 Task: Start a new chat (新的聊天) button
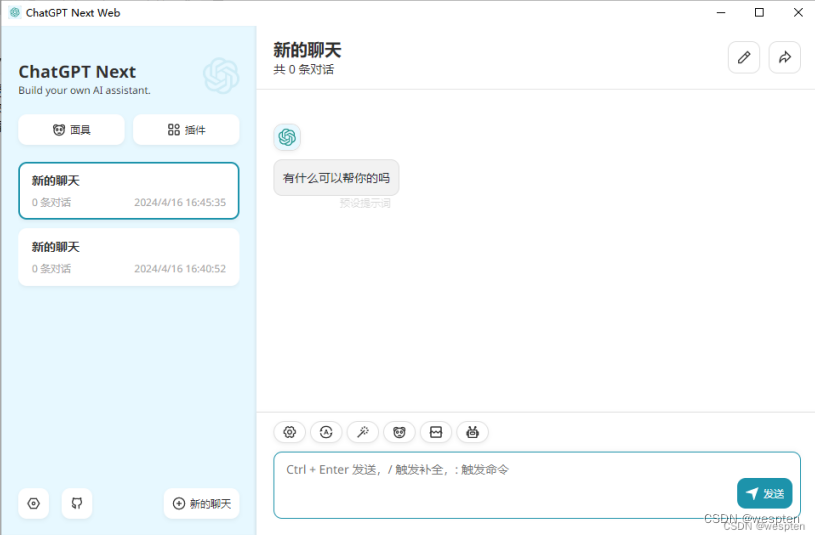pyautogui.click(x=202, y=503)
